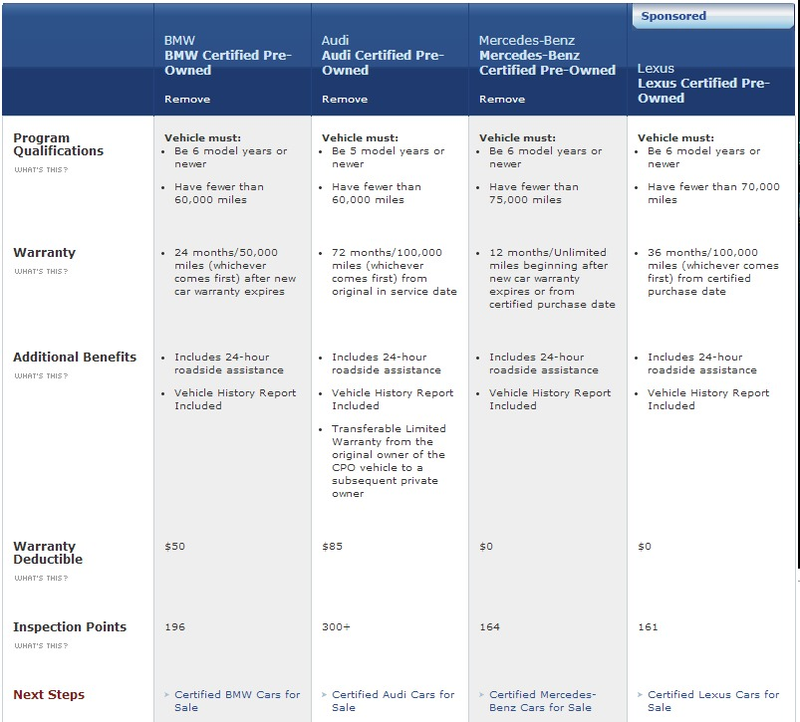The width and height of the screenshot is (800, 722).
Task: Click What's This under Warranty Deductible
Action: (x=41, y=578)
